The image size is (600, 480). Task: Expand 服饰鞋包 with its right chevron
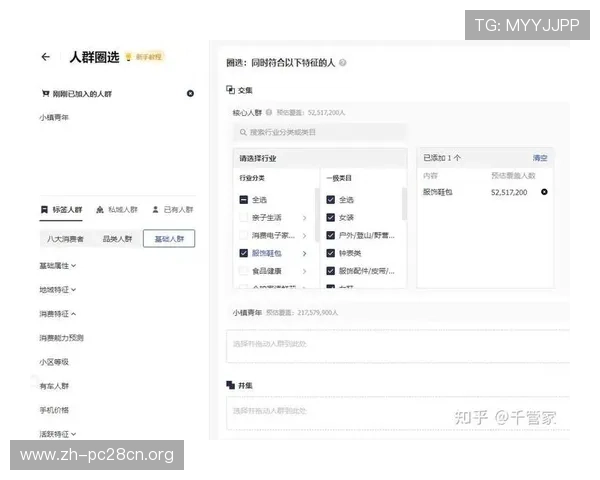[305, 253]
